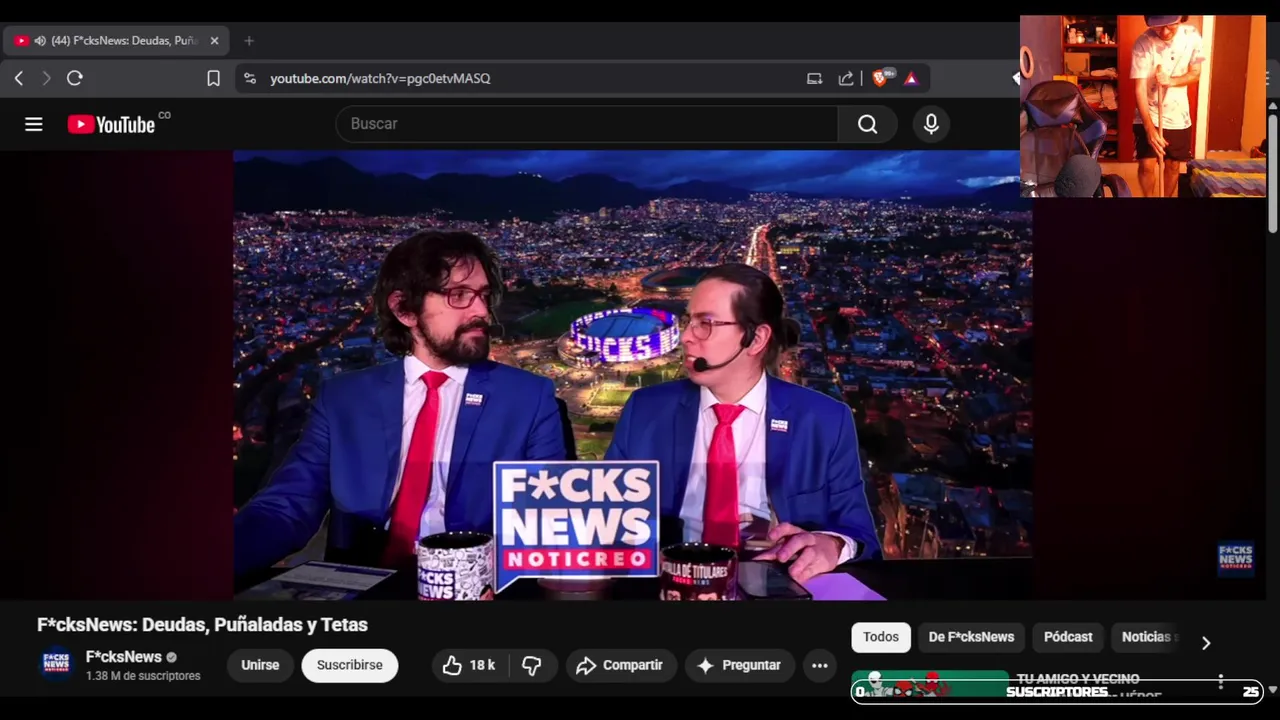
Task: Open the Brave Shields lion icon
Action: tap(881, 77)
